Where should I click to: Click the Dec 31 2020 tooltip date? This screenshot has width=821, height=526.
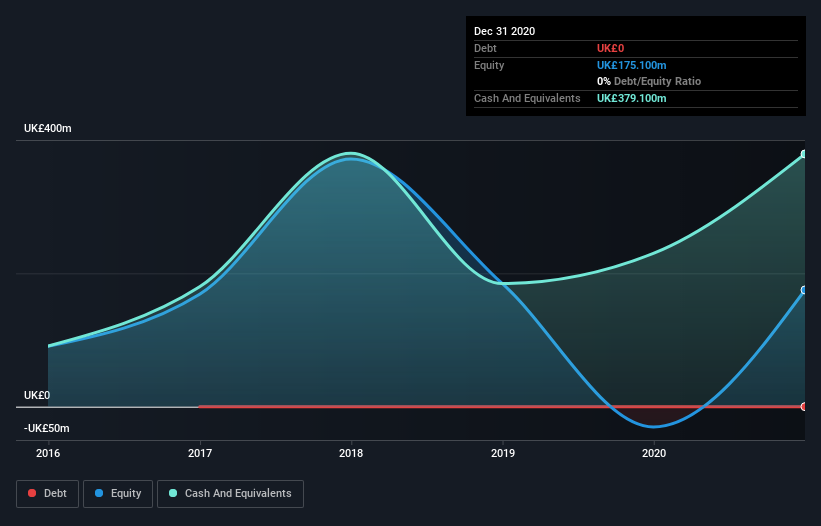[x=504, y=31]
